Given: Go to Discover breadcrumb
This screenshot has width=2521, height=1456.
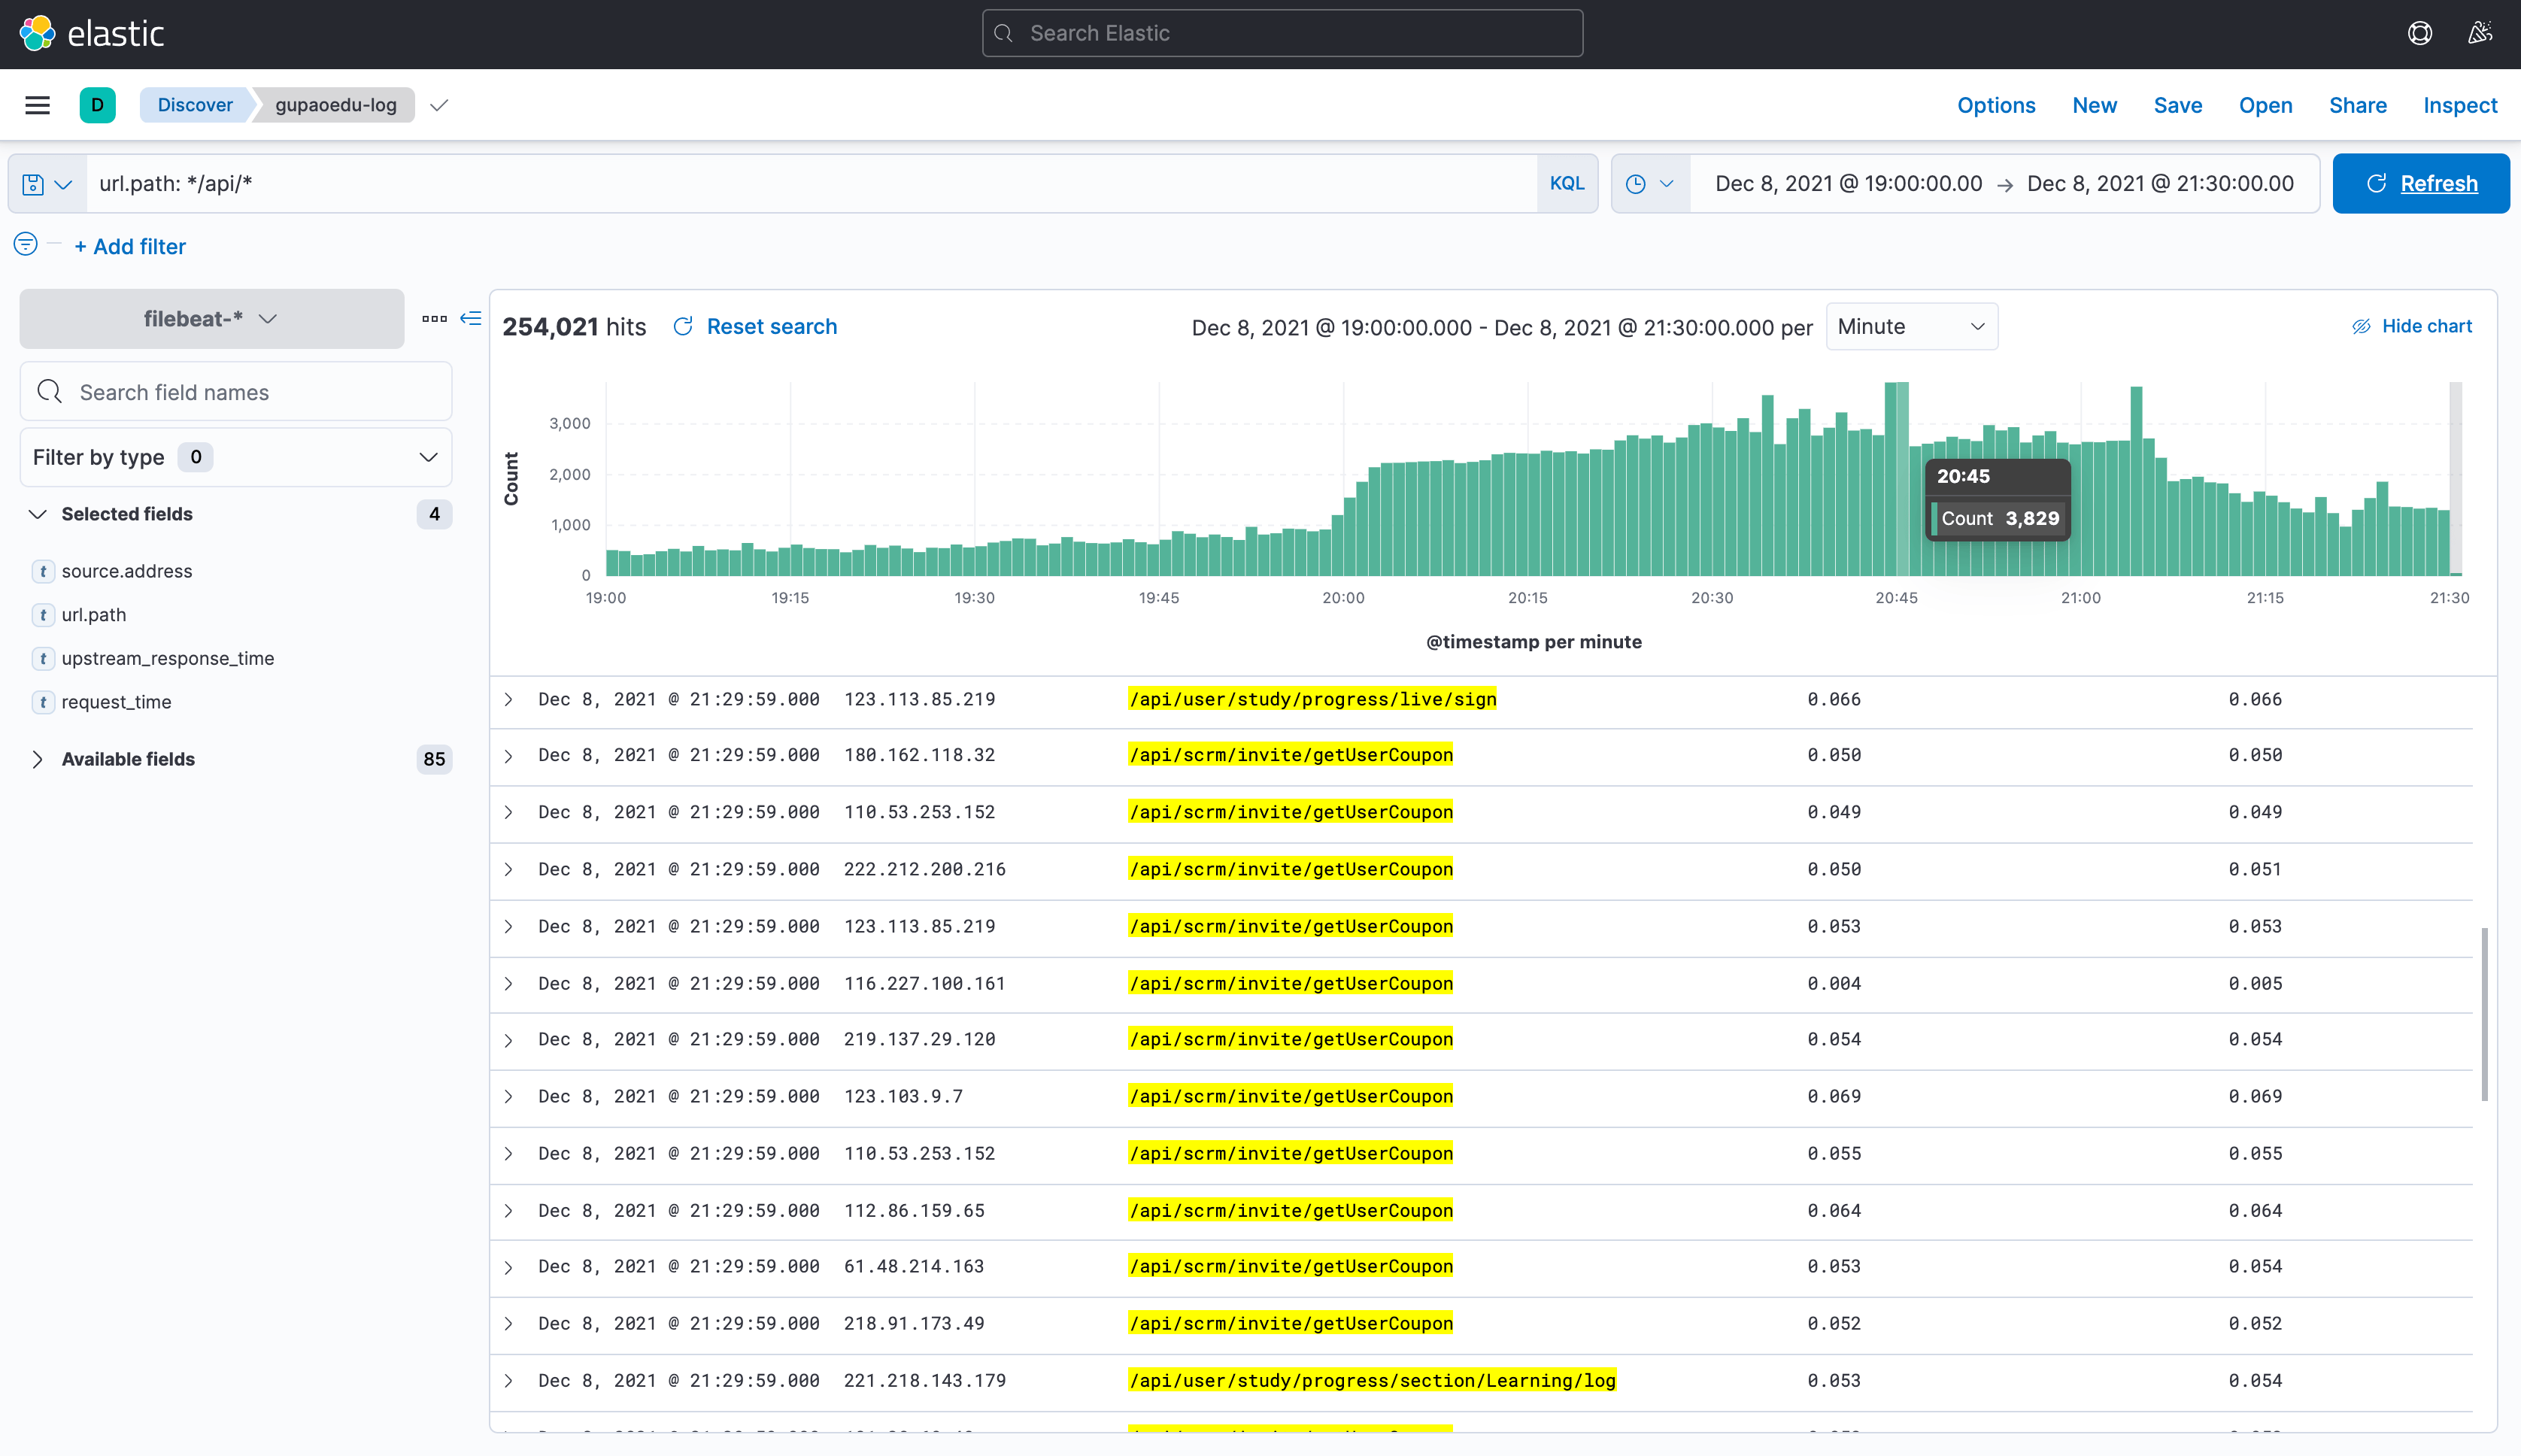Looking at the screenshot, I should (195, 105).
